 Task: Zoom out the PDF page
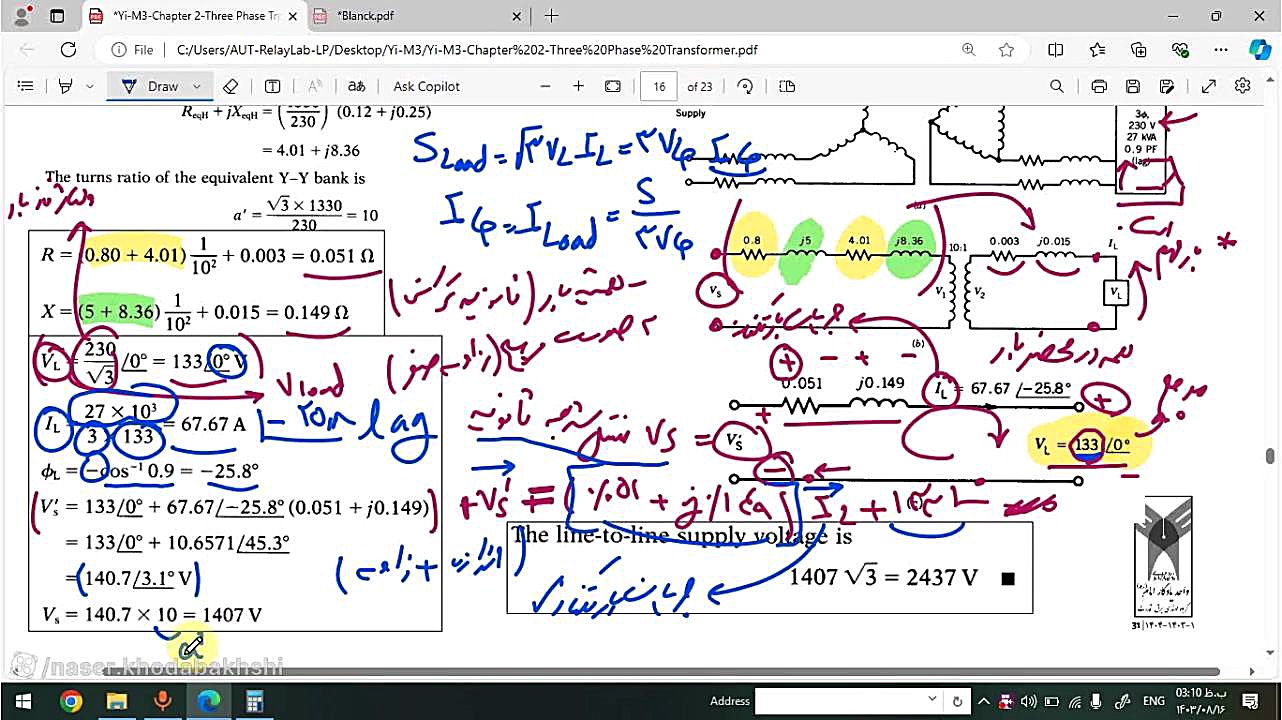coord(545,86)
